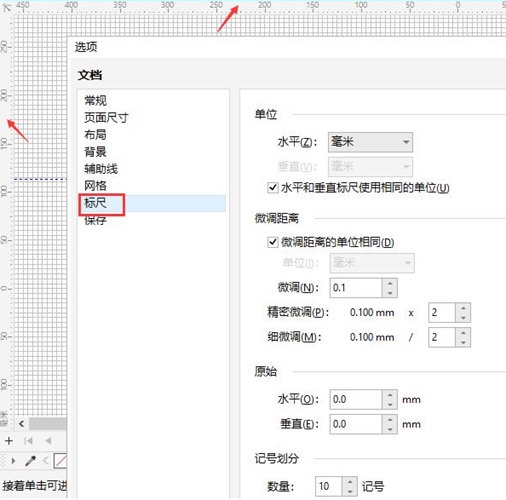This screenshot has height=500, width=506.
Task: Decrease the 记号划分 数量 value
Action: tap(350, 491)
